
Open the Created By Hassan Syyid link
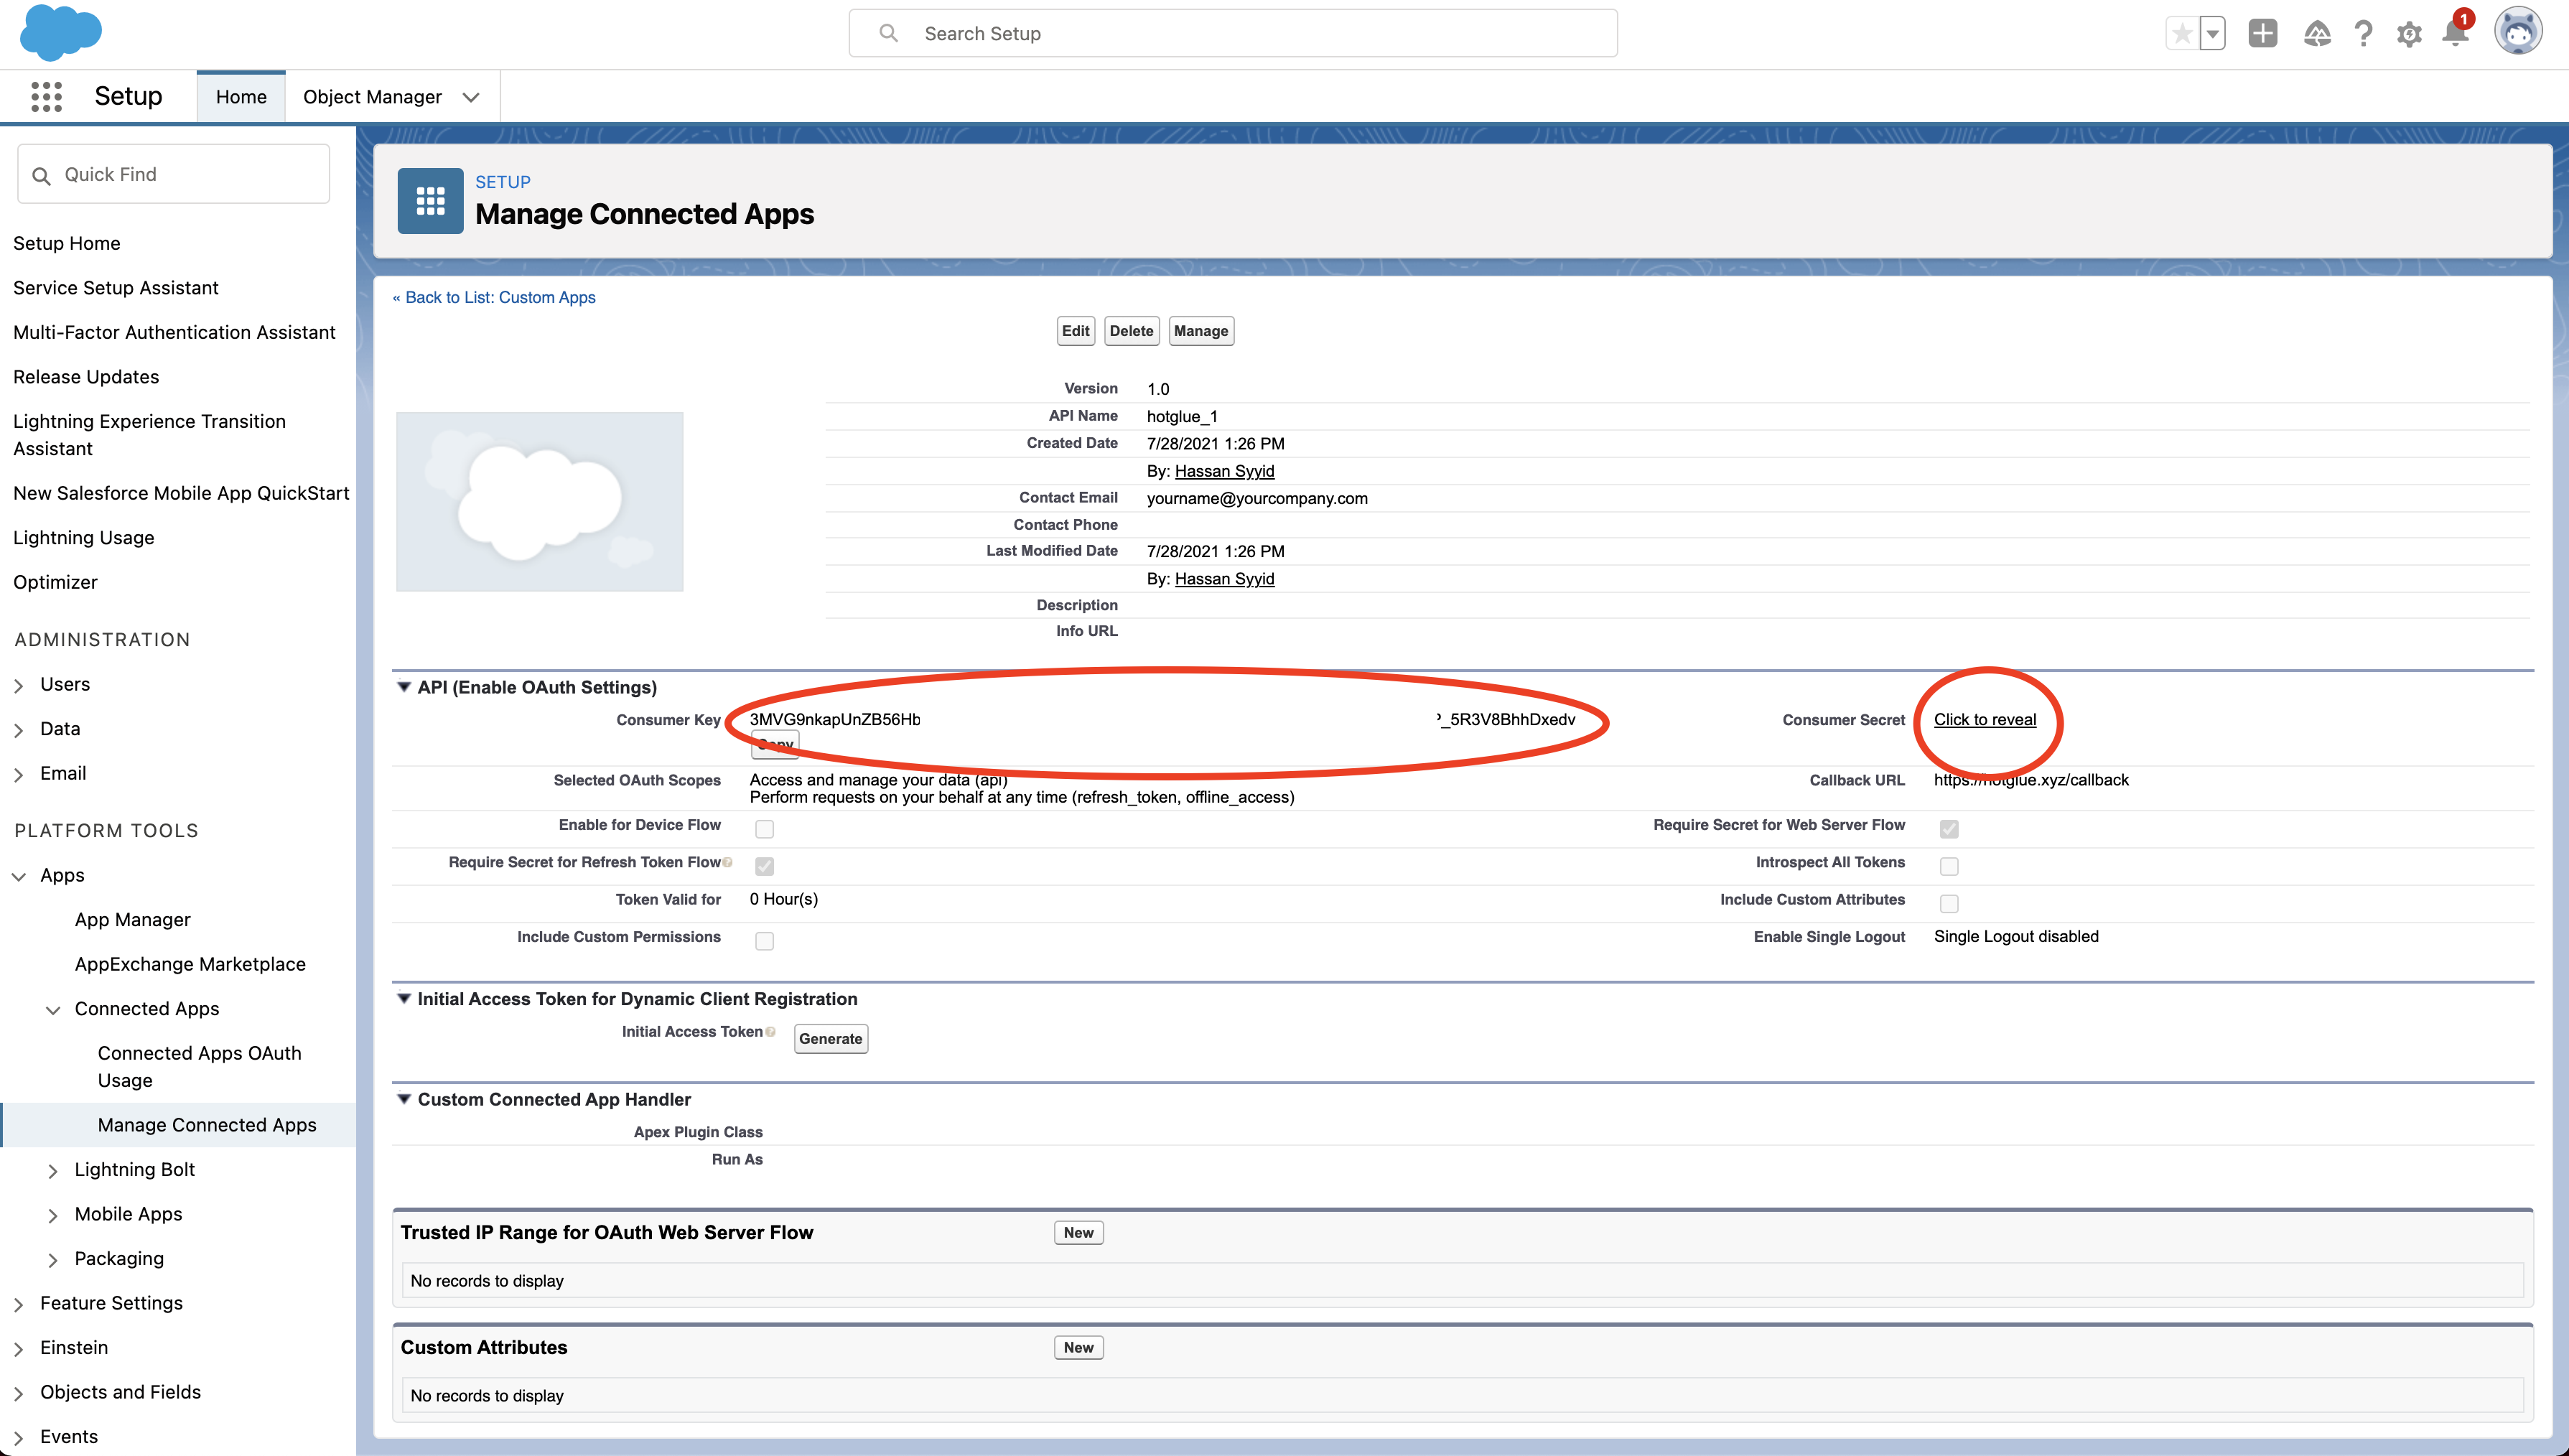pos(1224,471)
